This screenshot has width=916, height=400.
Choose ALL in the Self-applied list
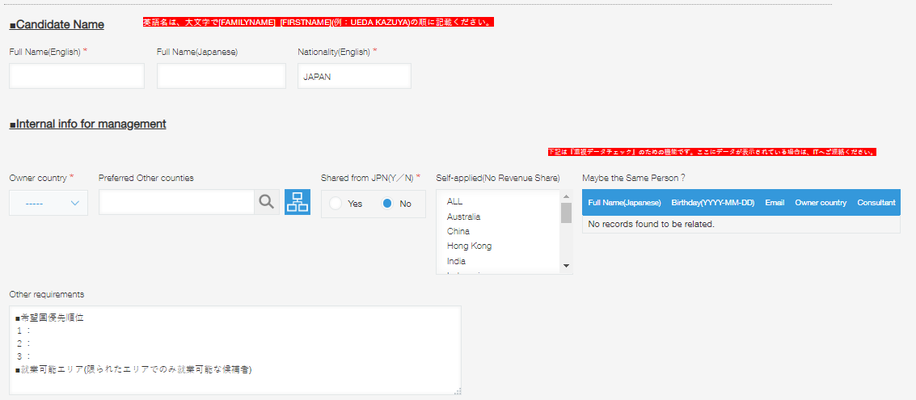(455, 201)
